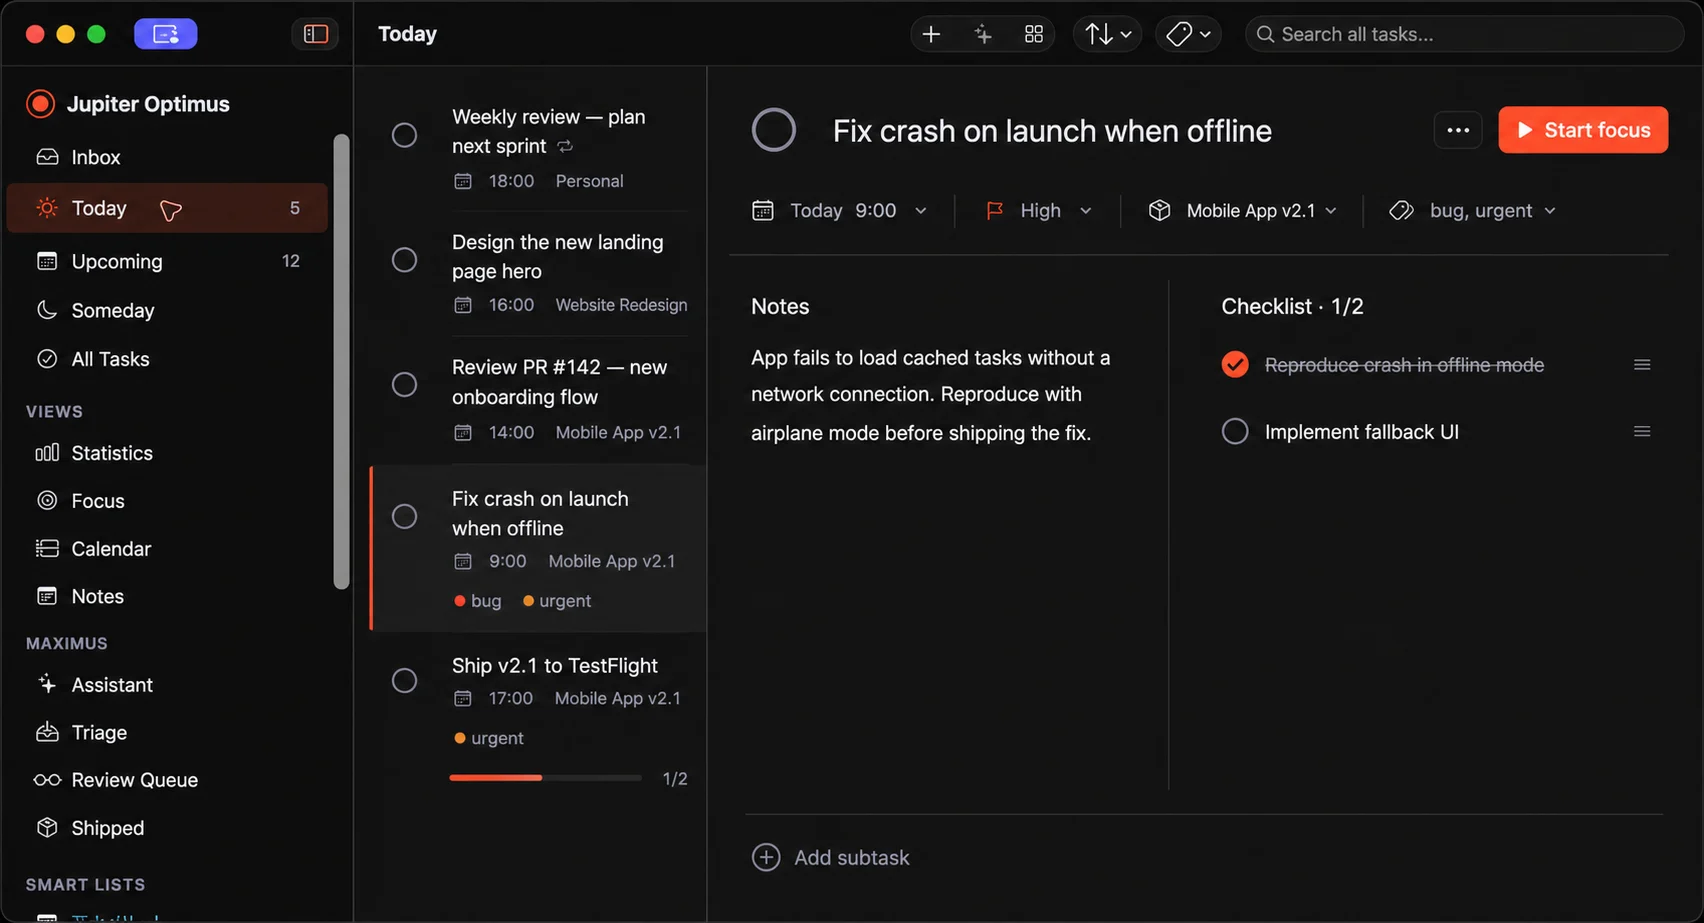The image size is (1704, 923).
Task: Complete Design the new landing page hero
Action: pyautogui.click(x=404, y=260)
